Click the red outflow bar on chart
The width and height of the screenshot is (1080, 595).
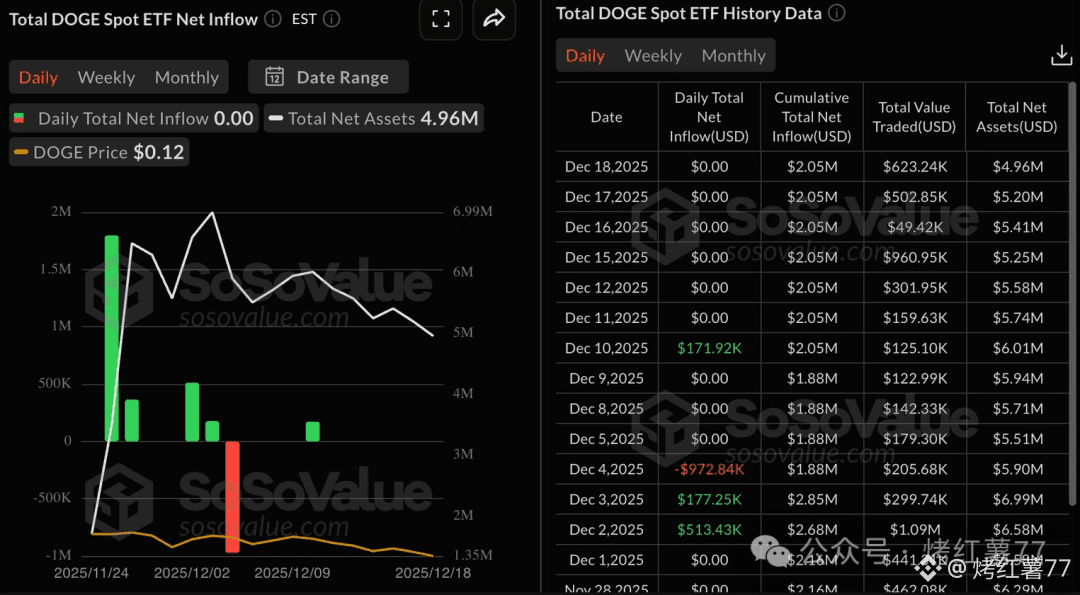click(233, 497)
